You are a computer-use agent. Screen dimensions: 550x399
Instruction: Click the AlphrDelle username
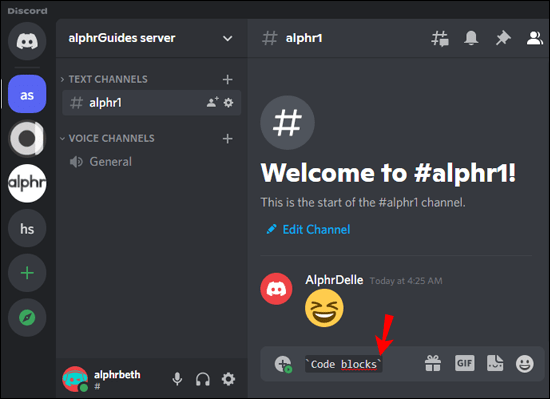[334, 280]
